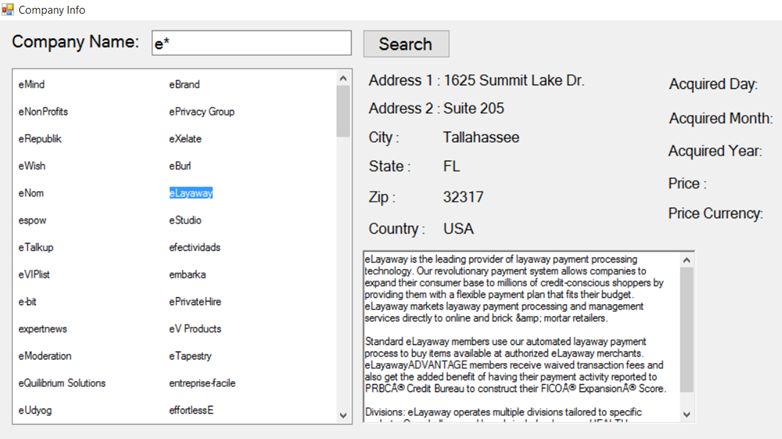782x439 pixels.
Task: Pick eBuri in the company list
Action: [180, 166]
